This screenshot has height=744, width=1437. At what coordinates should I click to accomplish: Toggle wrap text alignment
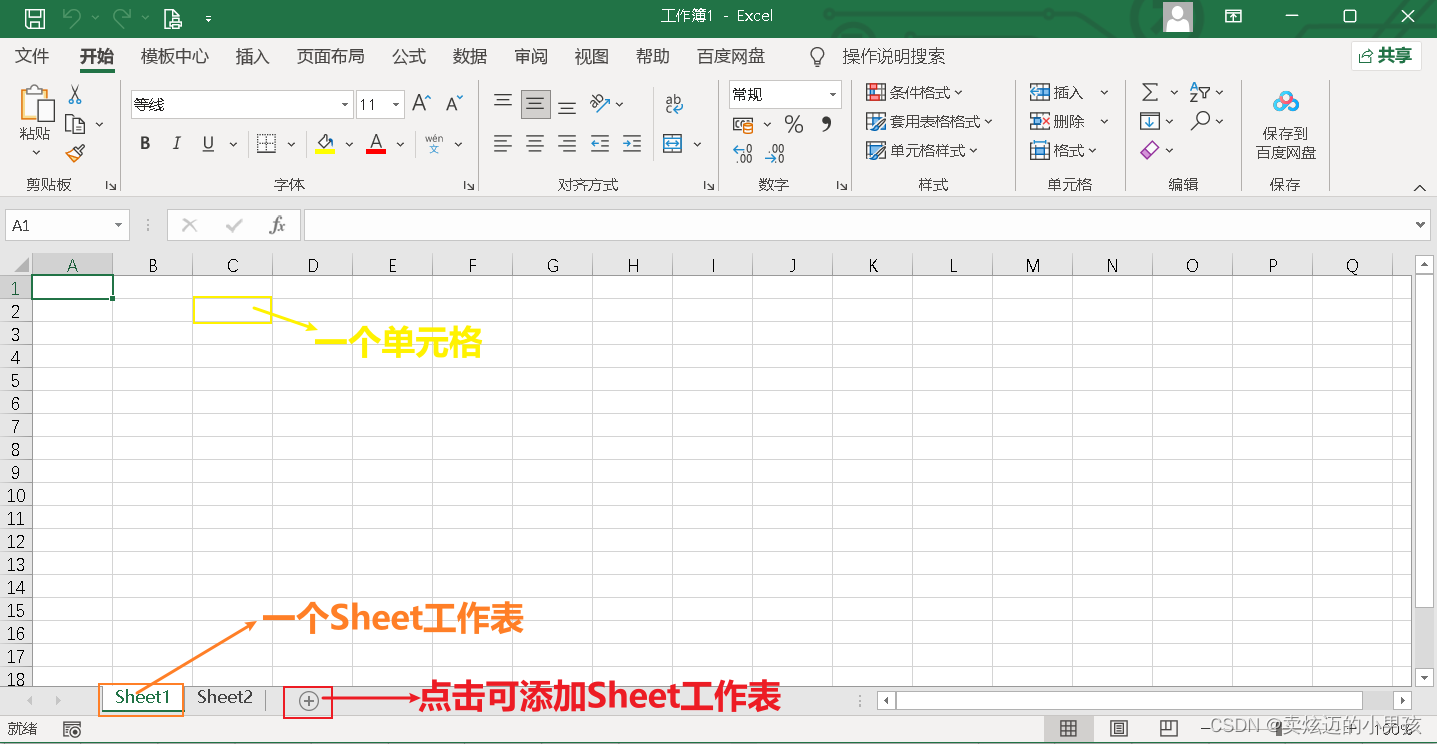(674, 104)
